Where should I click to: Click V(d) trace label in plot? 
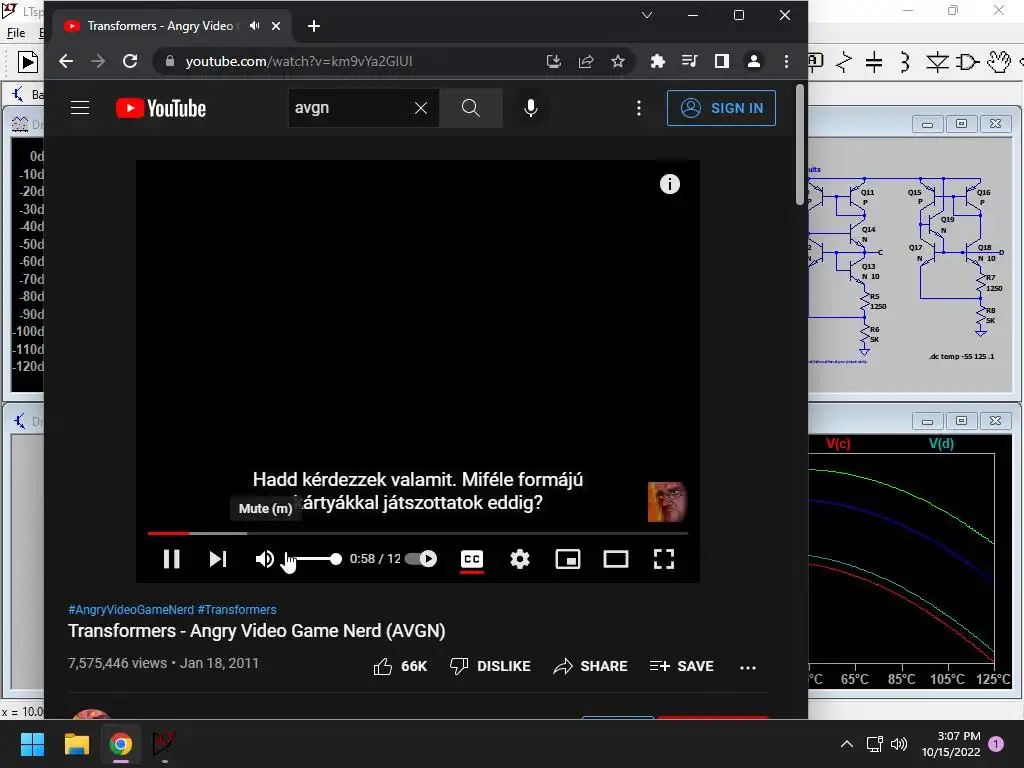(941, 443)
